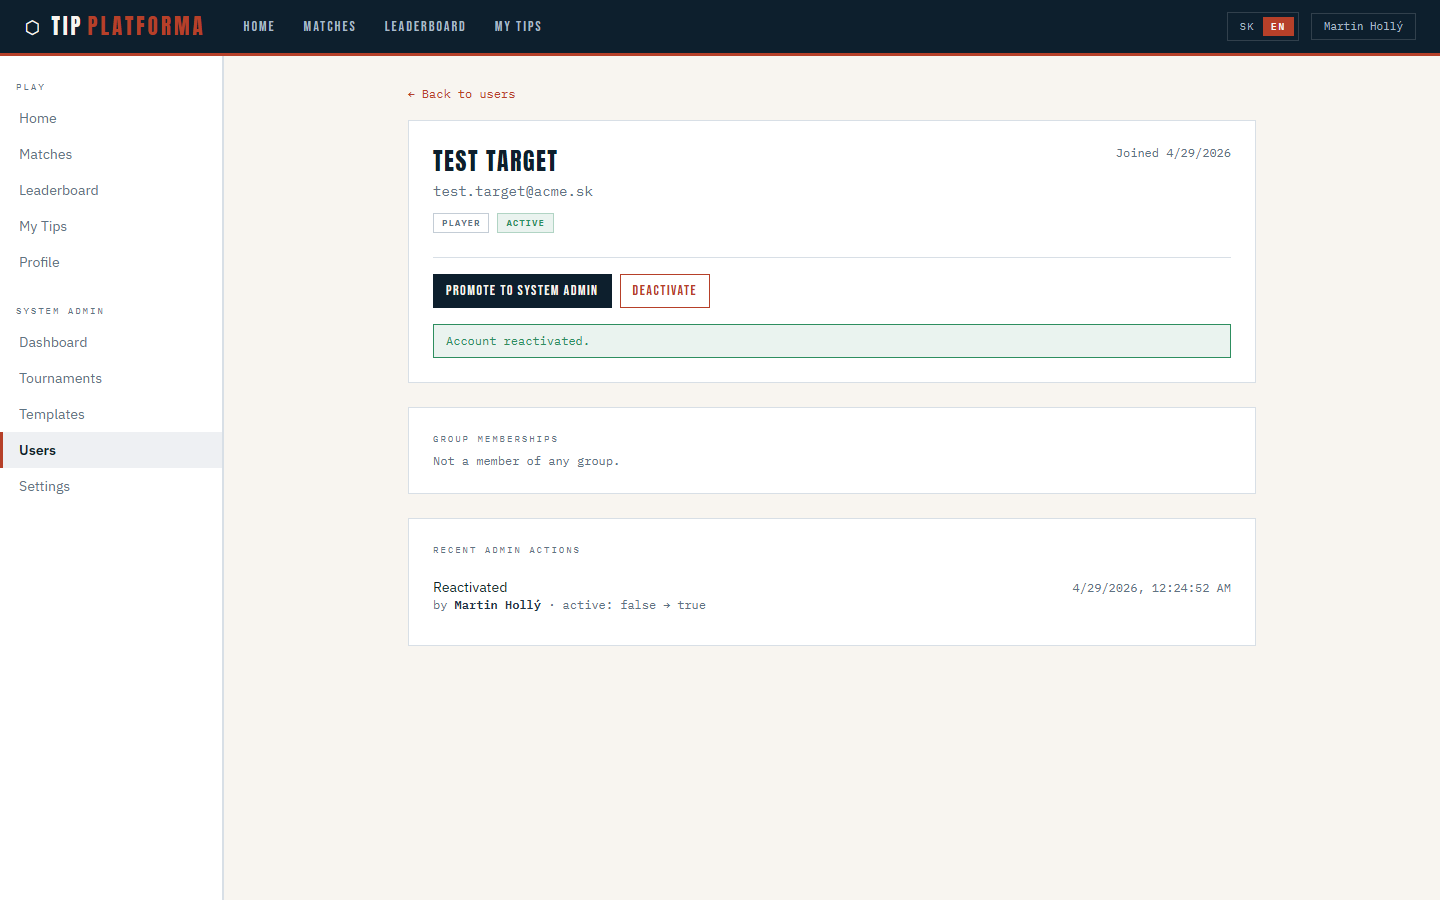The height and width of the screenshot is (900, 1440).
Task: Go to Profile in the sidebar
Action: [39, 262]
